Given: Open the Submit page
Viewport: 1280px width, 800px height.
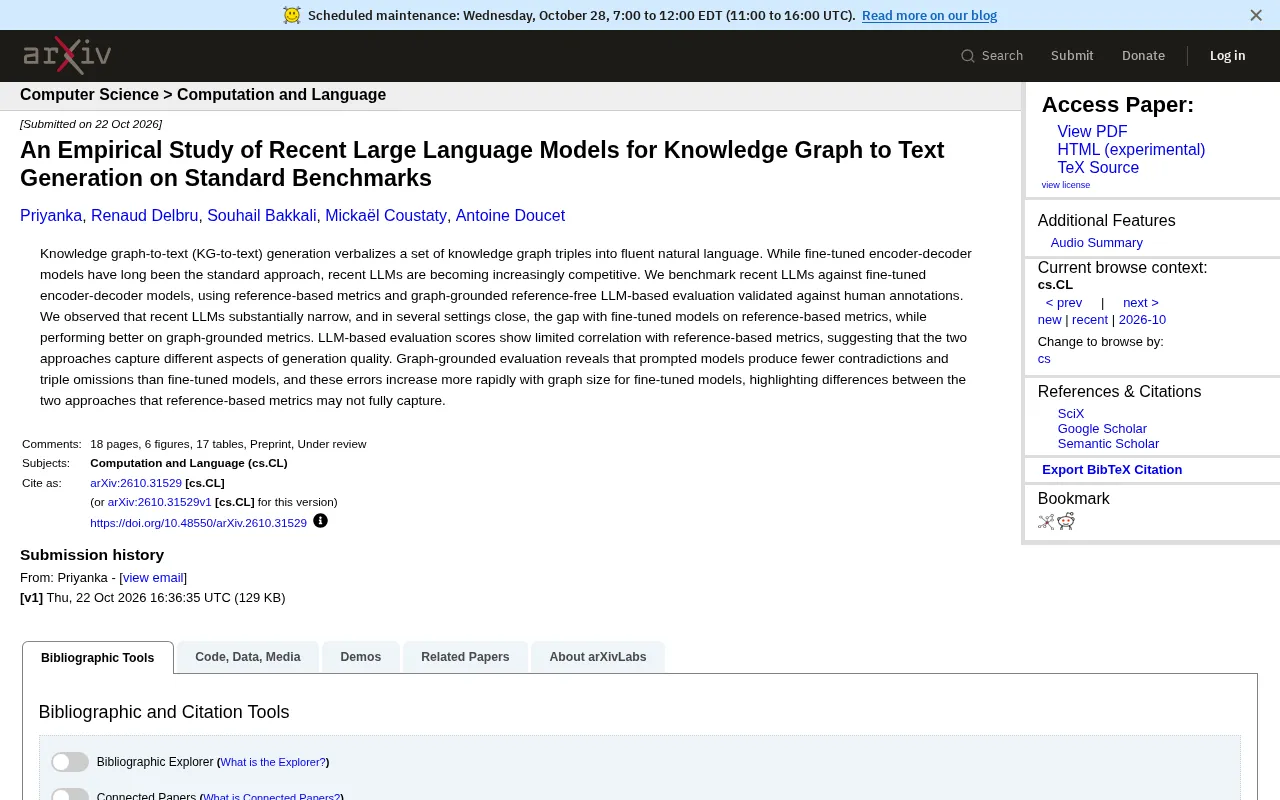Looking at the screenshot, I should pyautogui.click(x=1072, y=56).
